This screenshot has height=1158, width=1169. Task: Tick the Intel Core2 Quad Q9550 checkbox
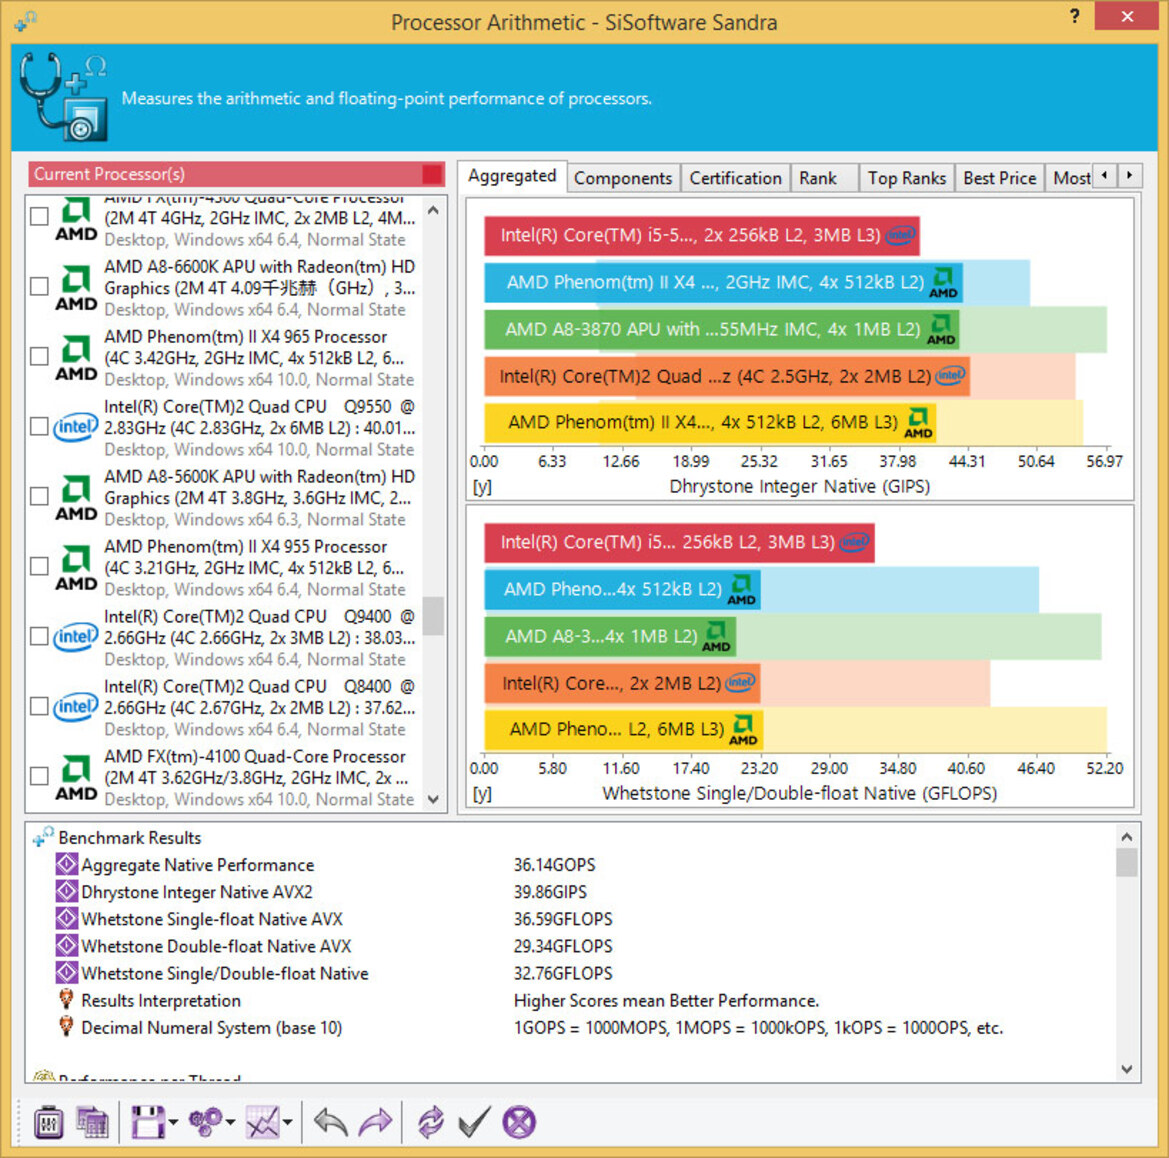40,427
